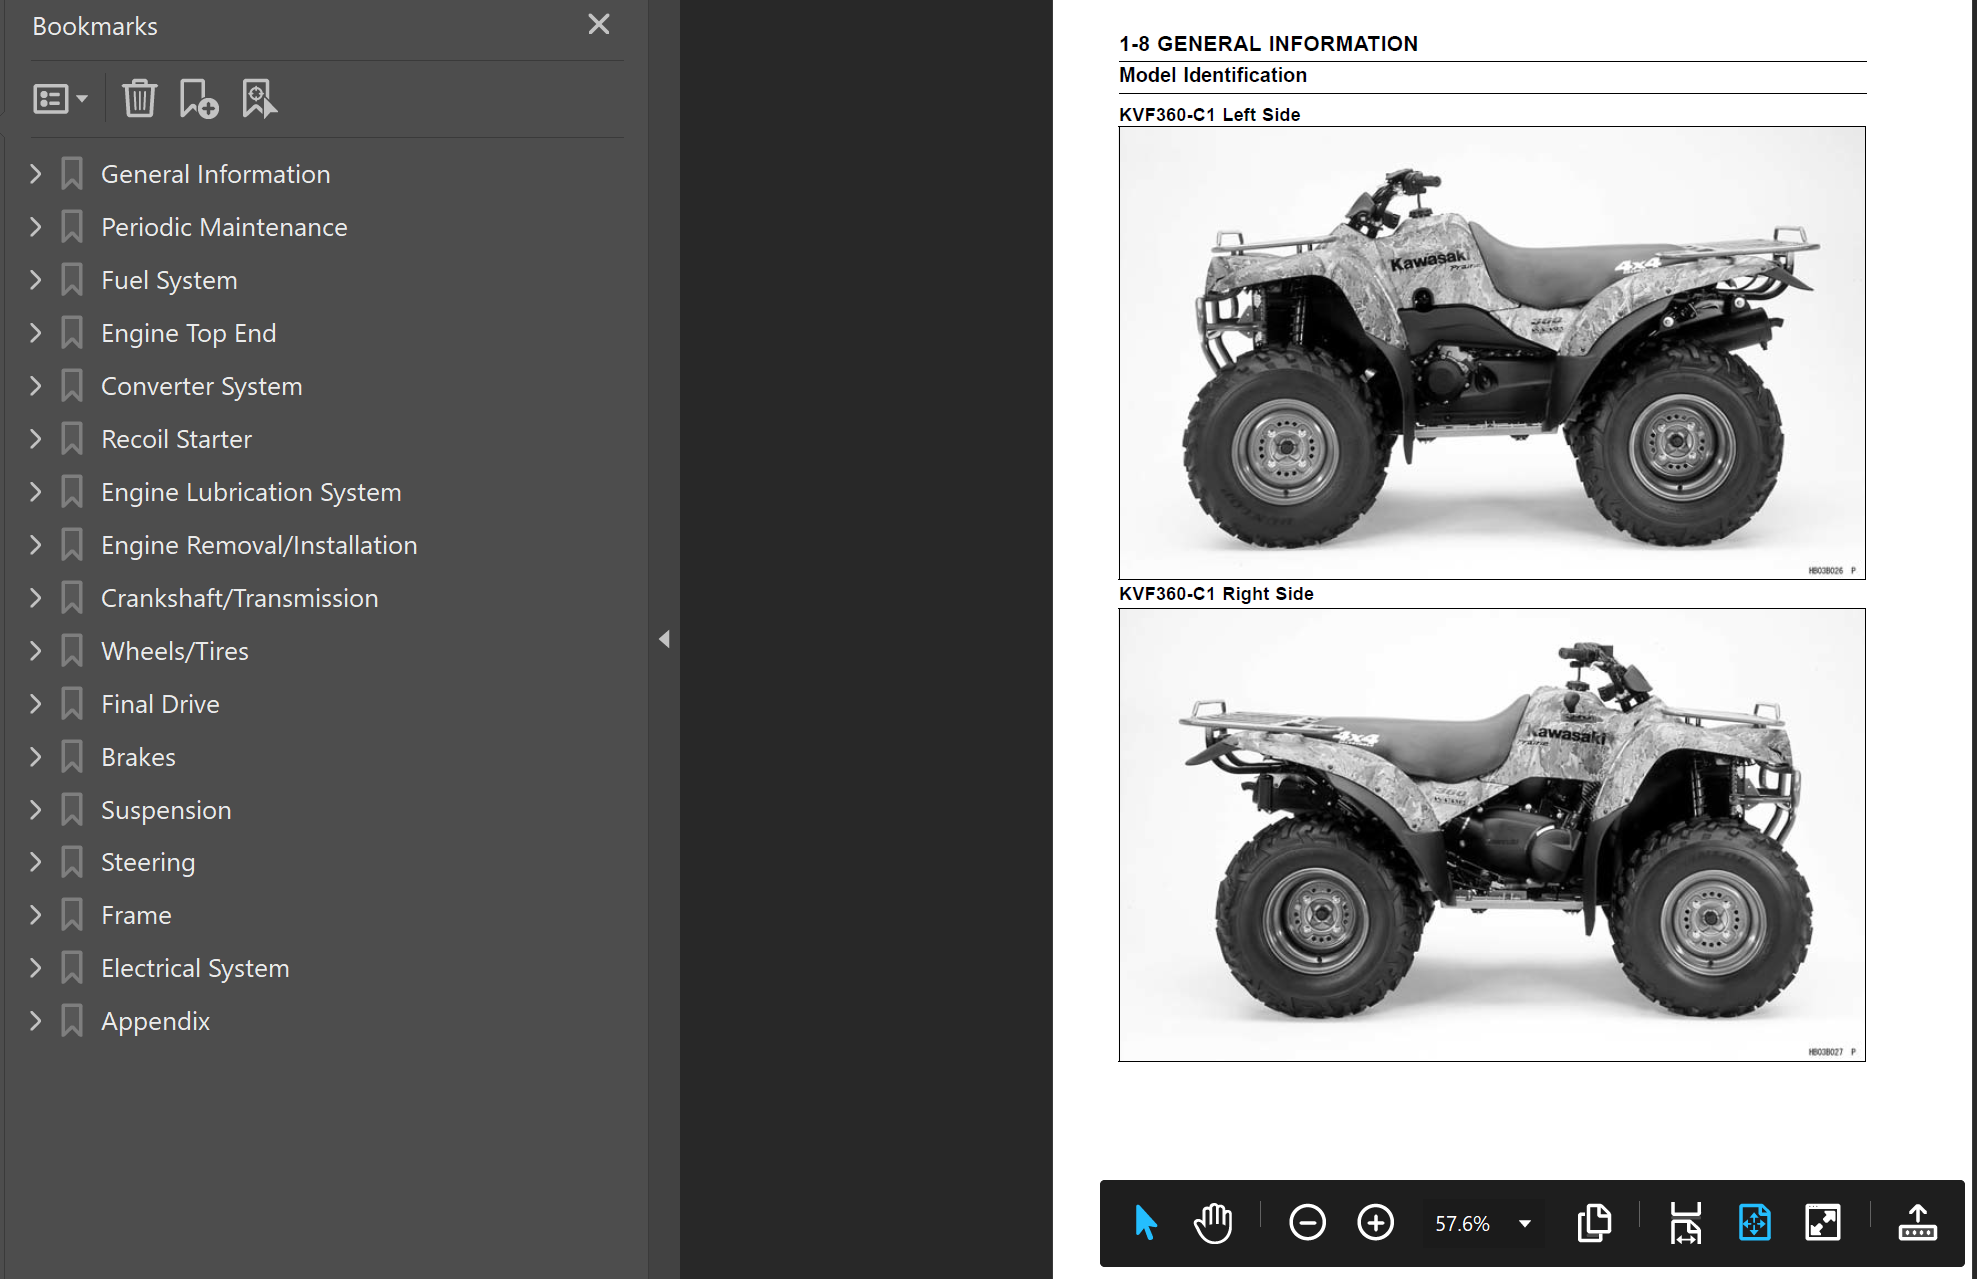
Task: Click the 57.6% zoom level field
Action: pyautogui.click(x=1462, y=1223)
